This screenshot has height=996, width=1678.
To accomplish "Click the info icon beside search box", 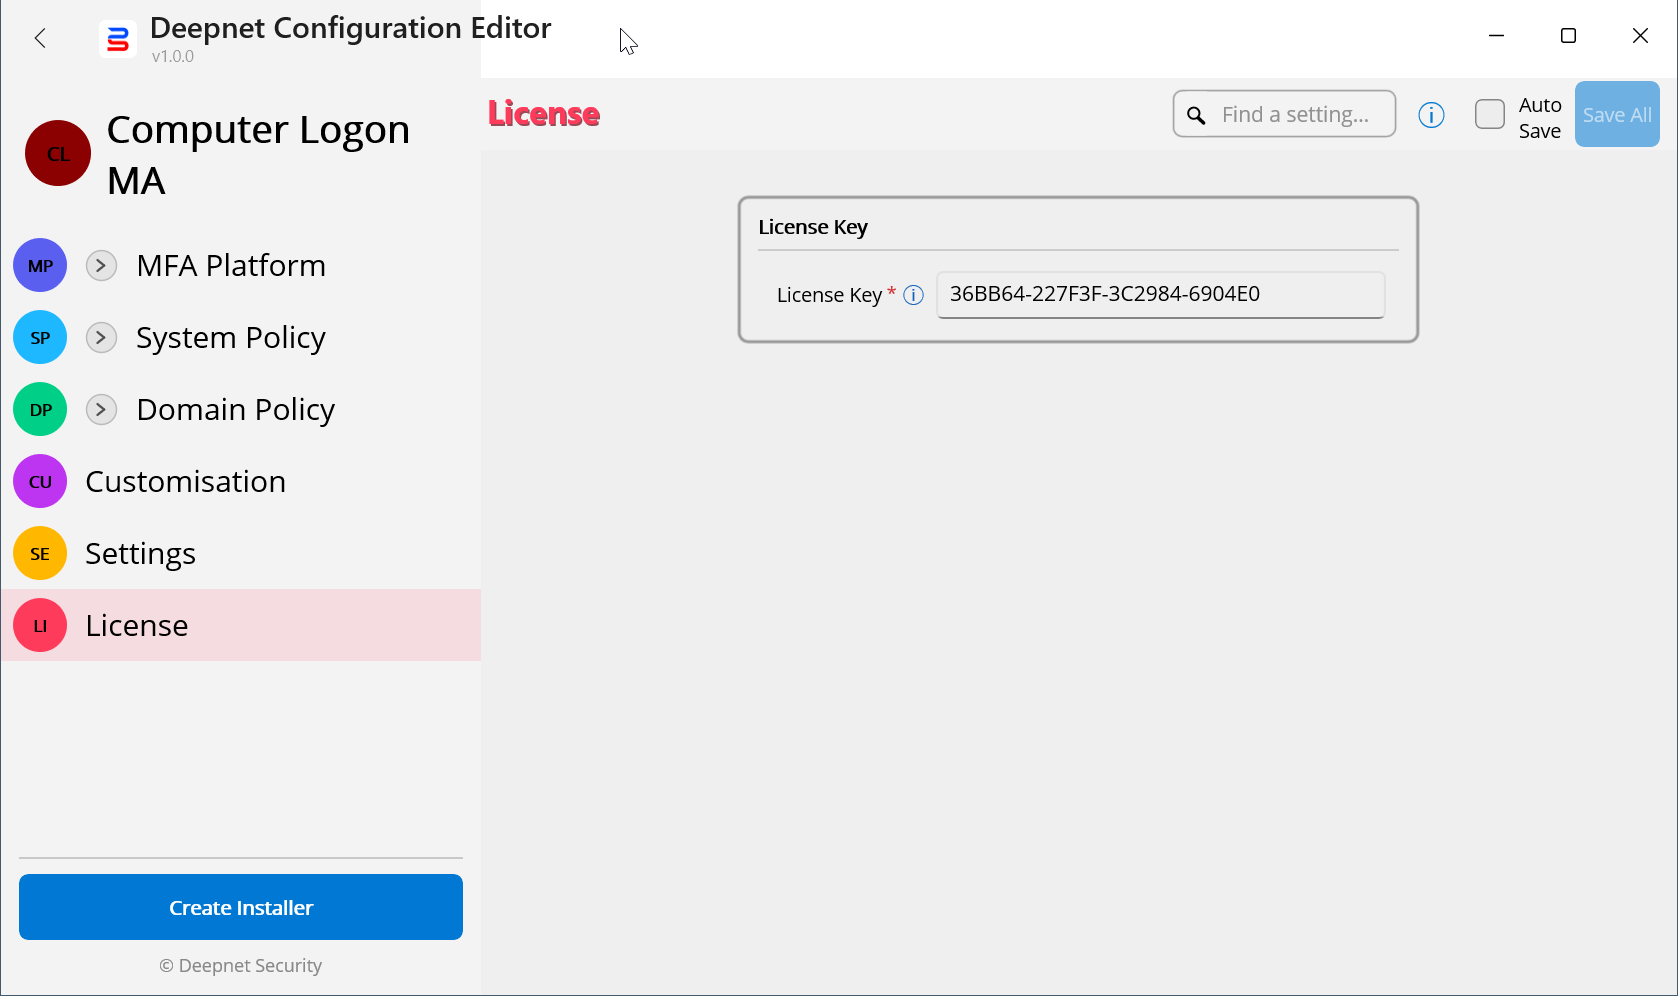I will tap(1431, 115).
